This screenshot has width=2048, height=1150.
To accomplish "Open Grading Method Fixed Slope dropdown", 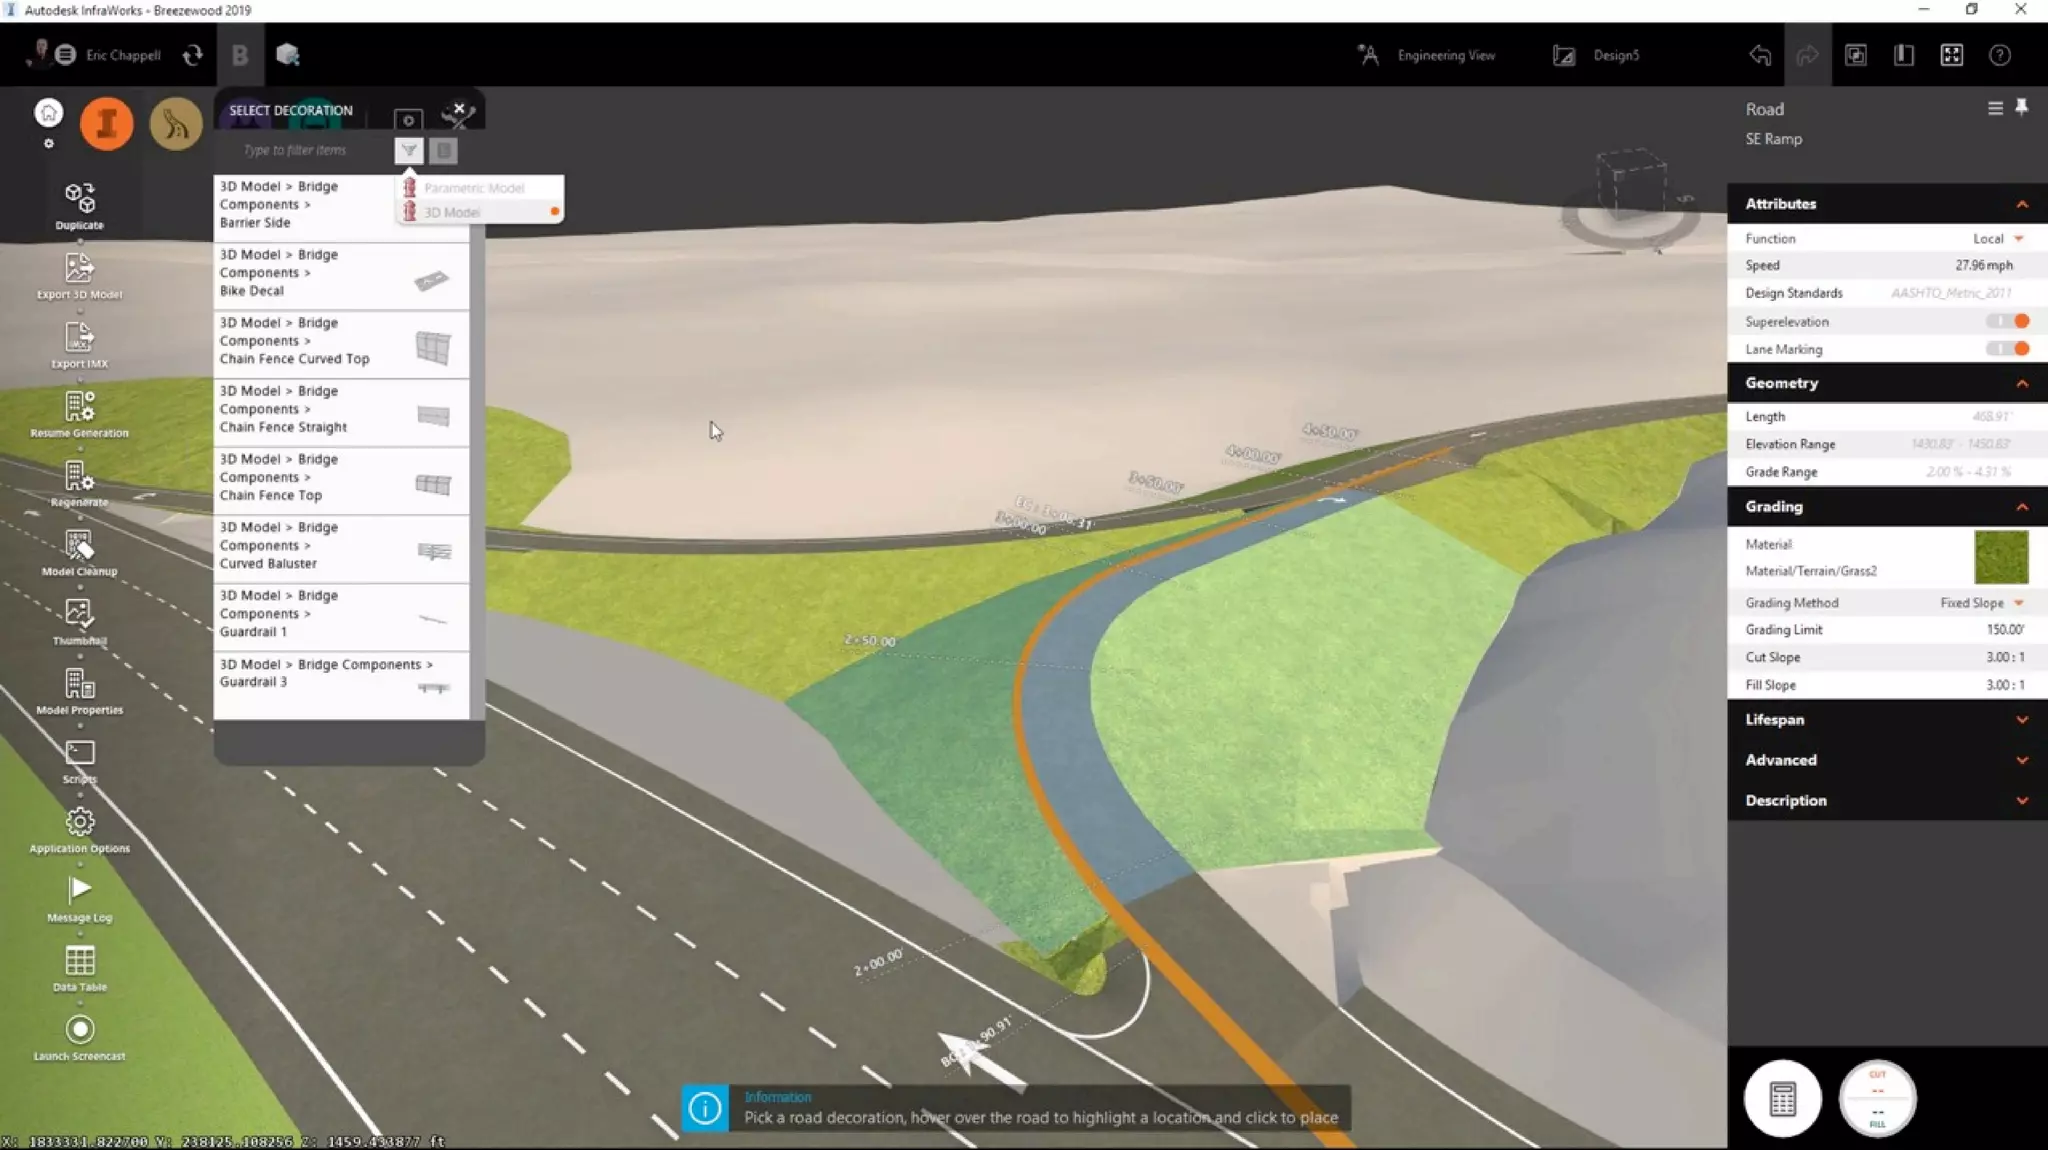I will tap(1980, 603).
